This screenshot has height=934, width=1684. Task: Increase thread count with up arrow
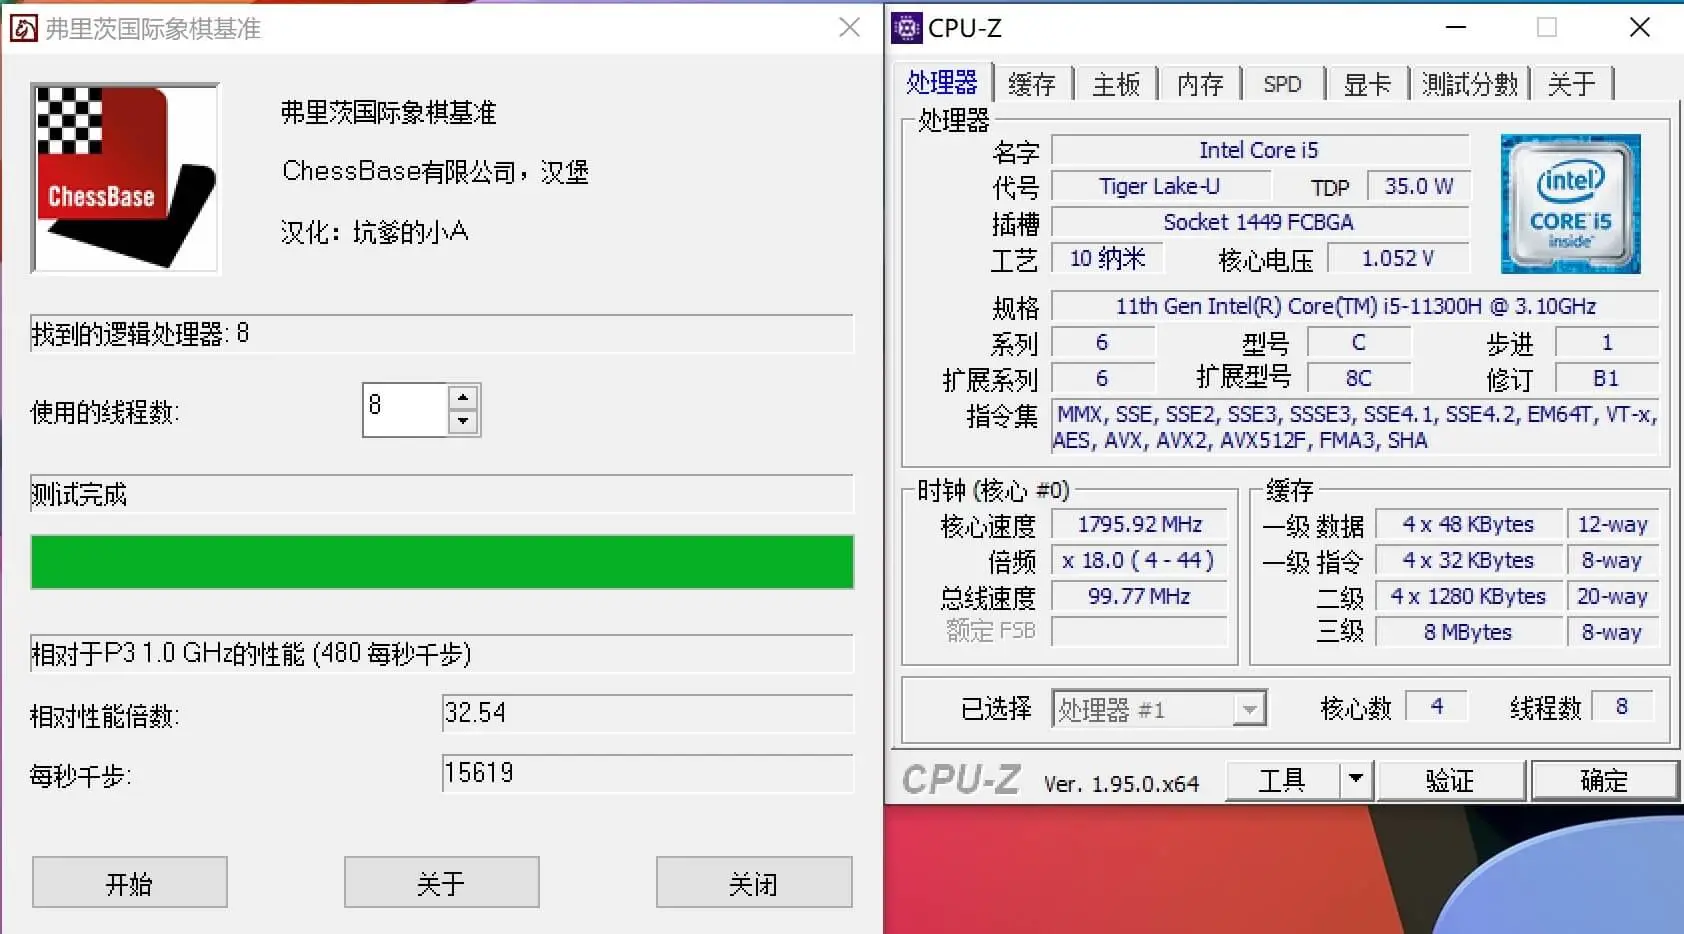click(x=462, y=397)
